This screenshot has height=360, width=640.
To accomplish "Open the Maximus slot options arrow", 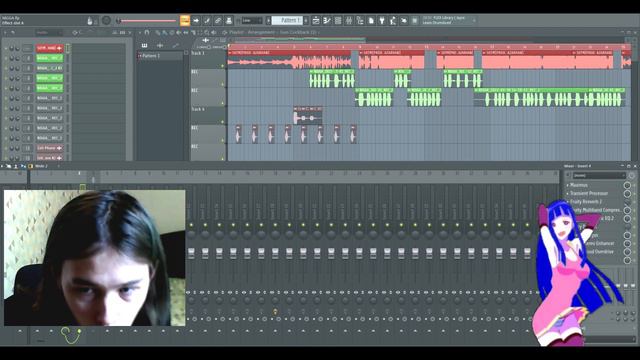I will tap(568, 185).
